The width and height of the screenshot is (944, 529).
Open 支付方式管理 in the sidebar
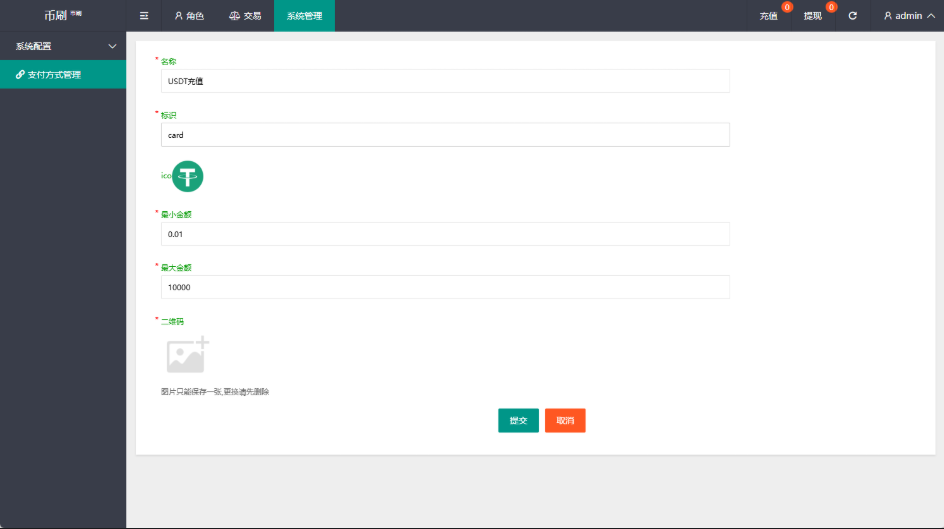[63, 75]
